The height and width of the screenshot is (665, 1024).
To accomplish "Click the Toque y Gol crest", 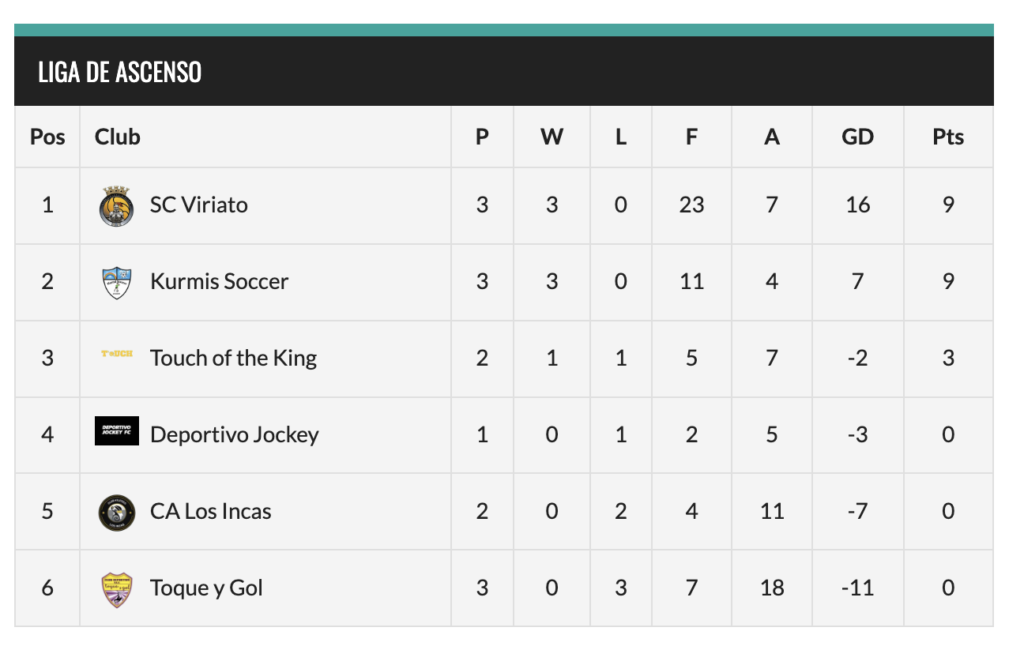I will [117, 589].
